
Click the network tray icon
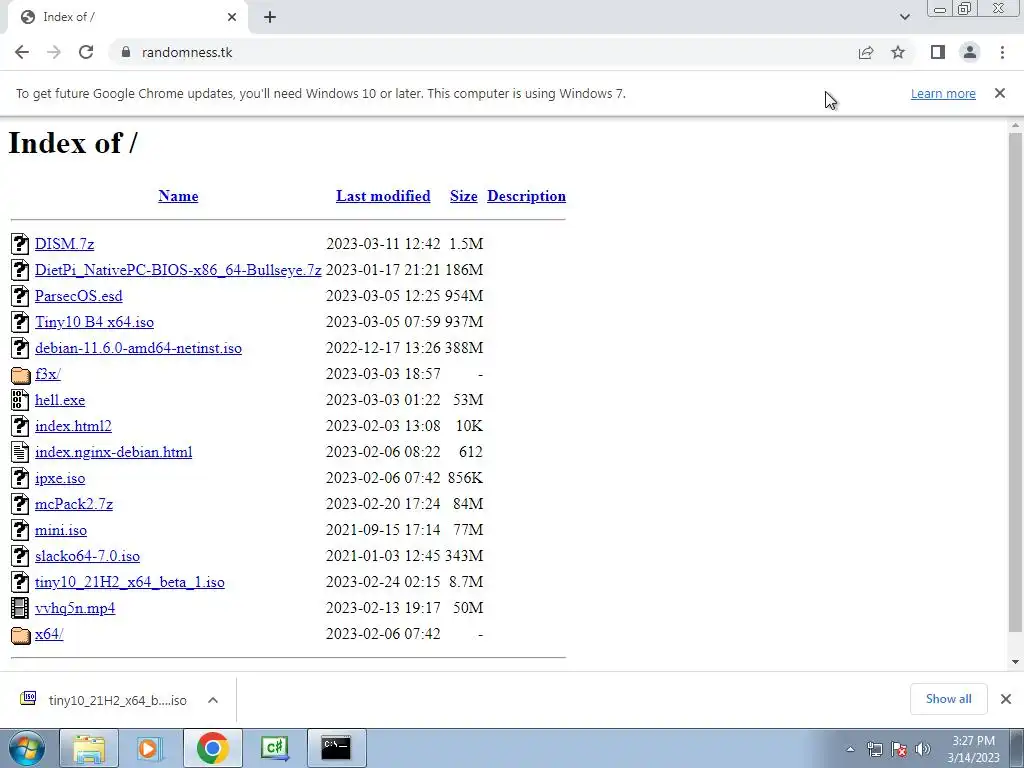click(x=875, y=750)
